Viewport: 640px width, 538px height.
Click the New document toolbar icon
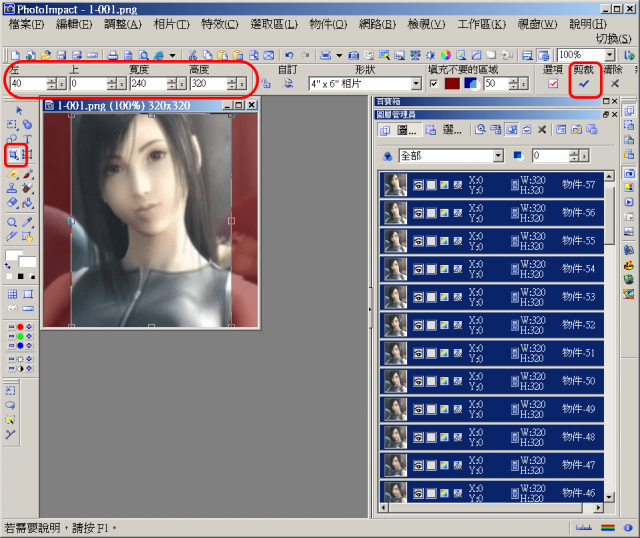[x=15, y=55]
